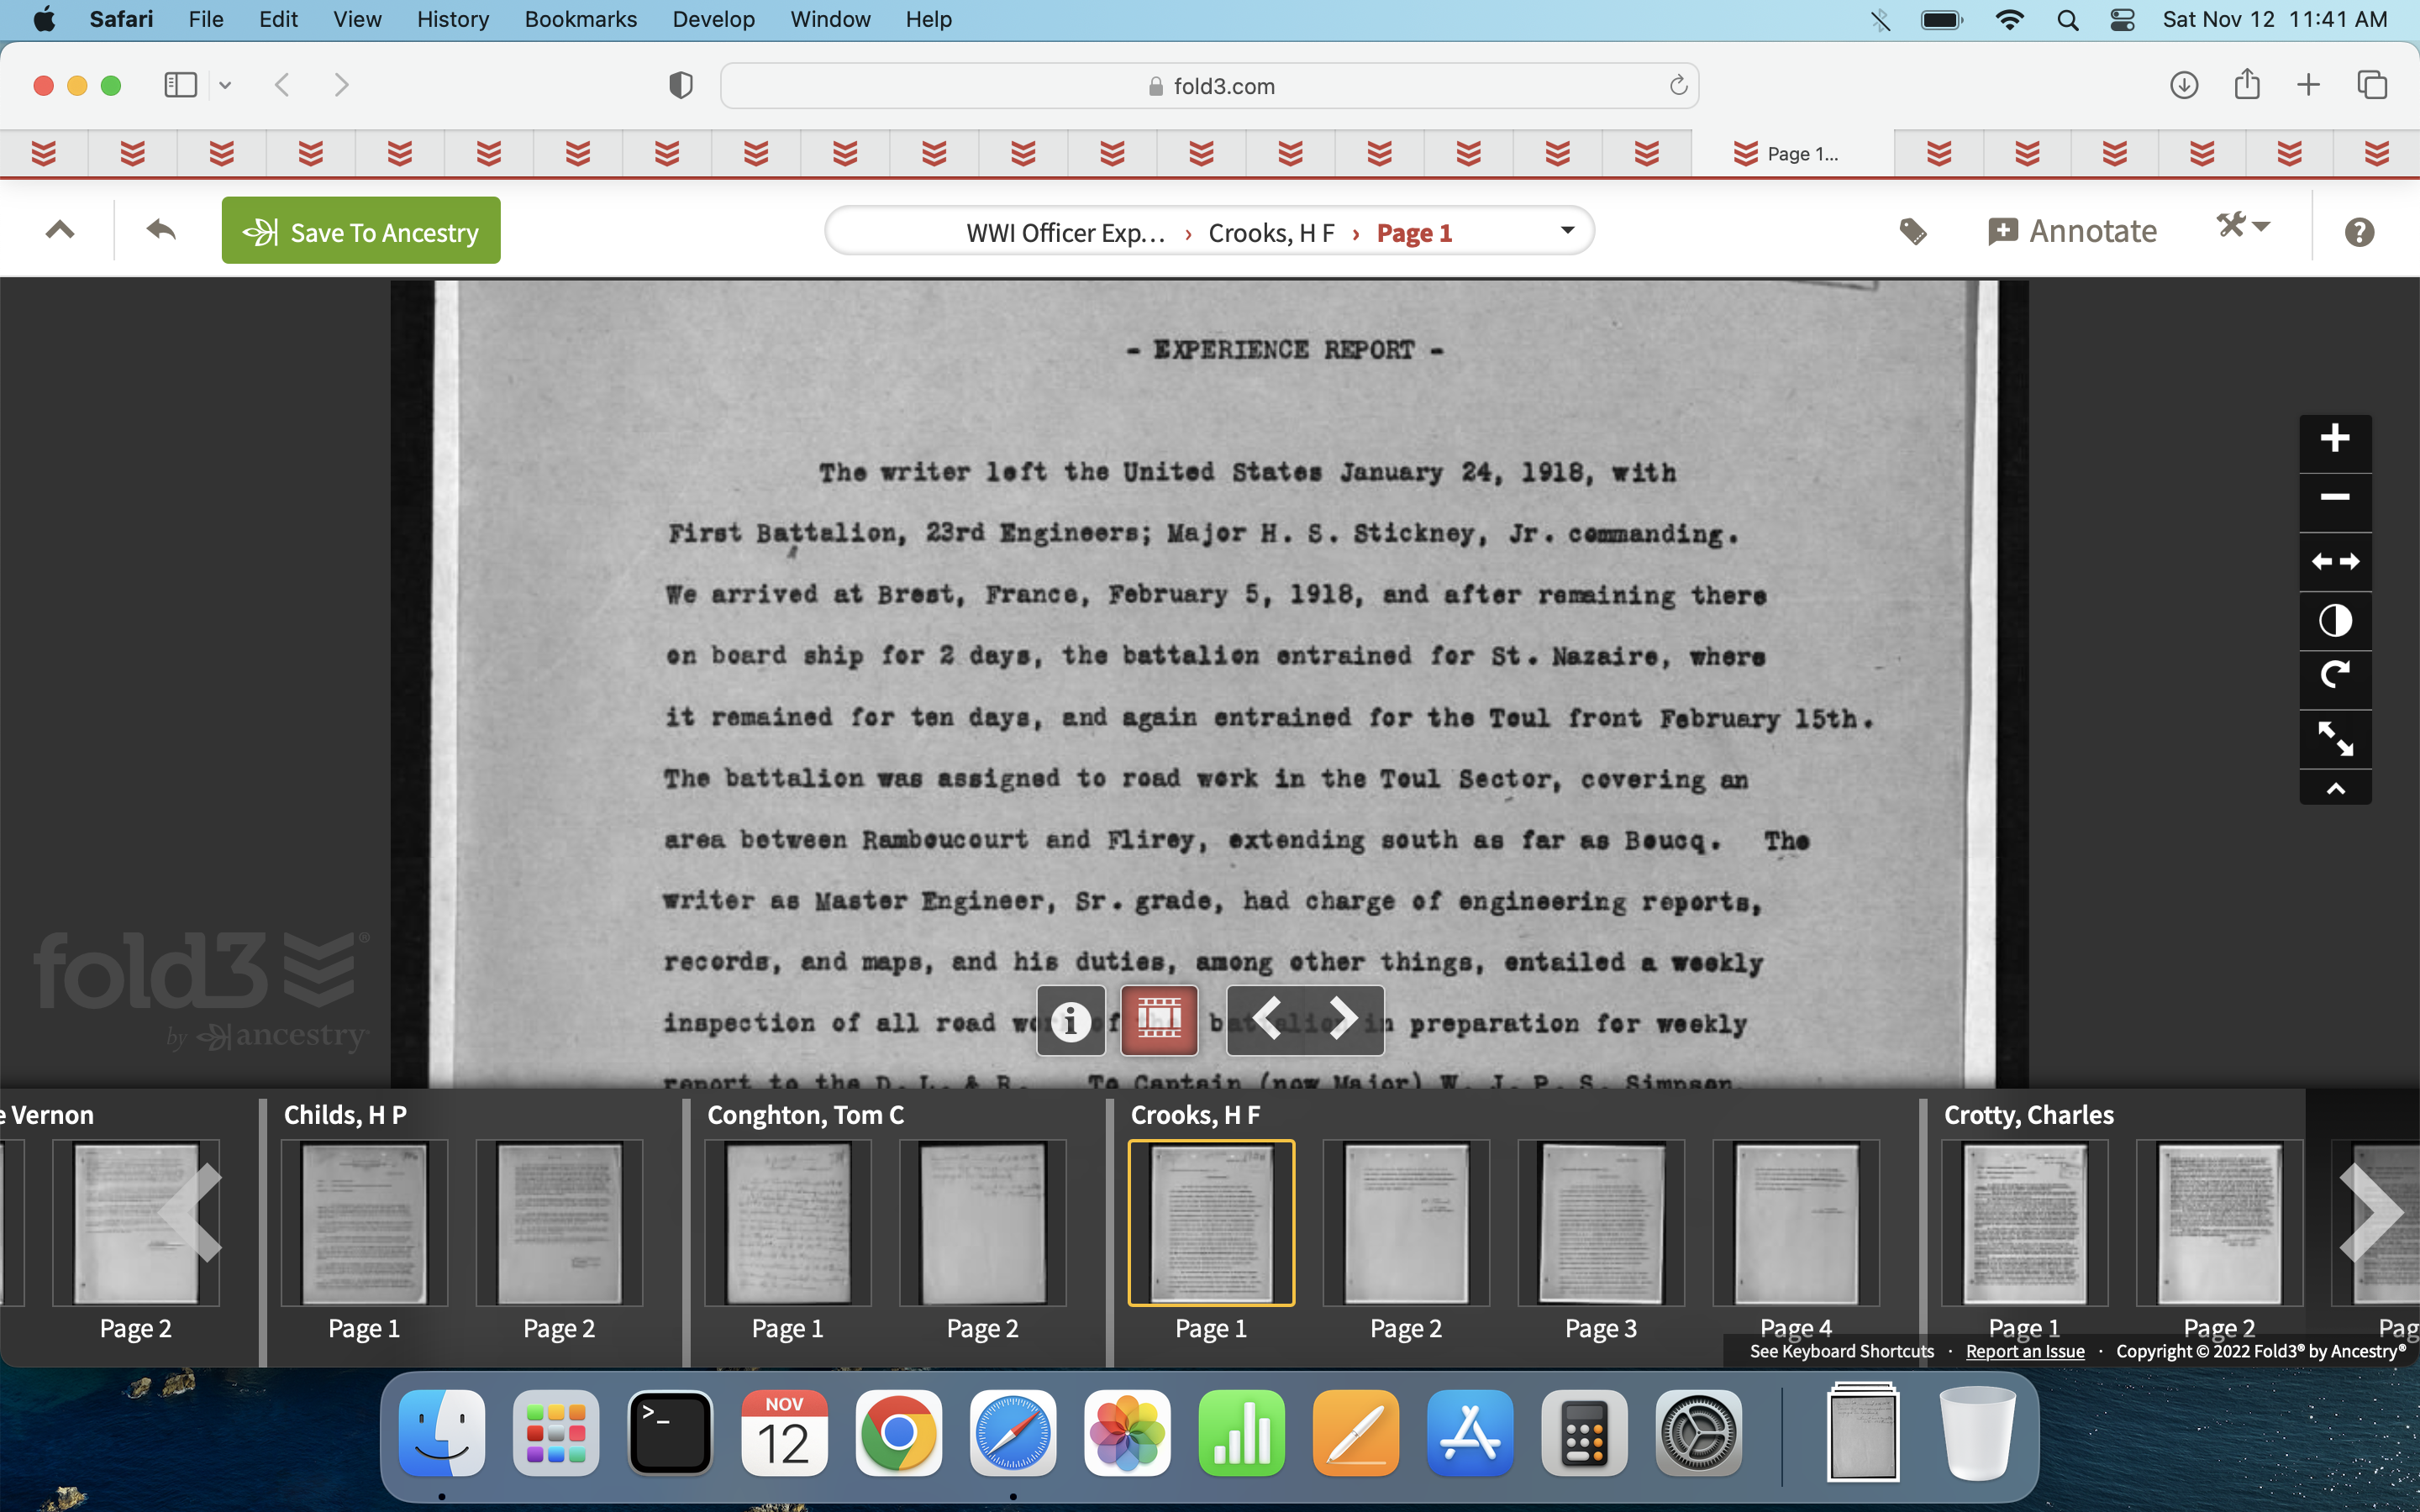Expand Safari sidebar options chevron

coord(225,86)
